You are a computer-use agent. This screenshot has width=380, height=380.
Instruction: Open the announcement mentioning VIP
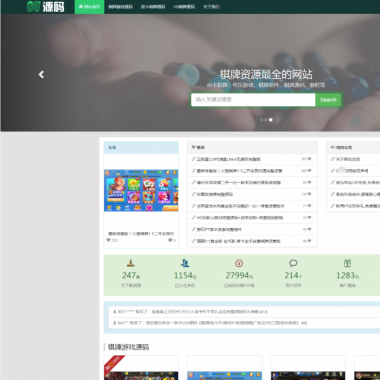click(358, 182)
